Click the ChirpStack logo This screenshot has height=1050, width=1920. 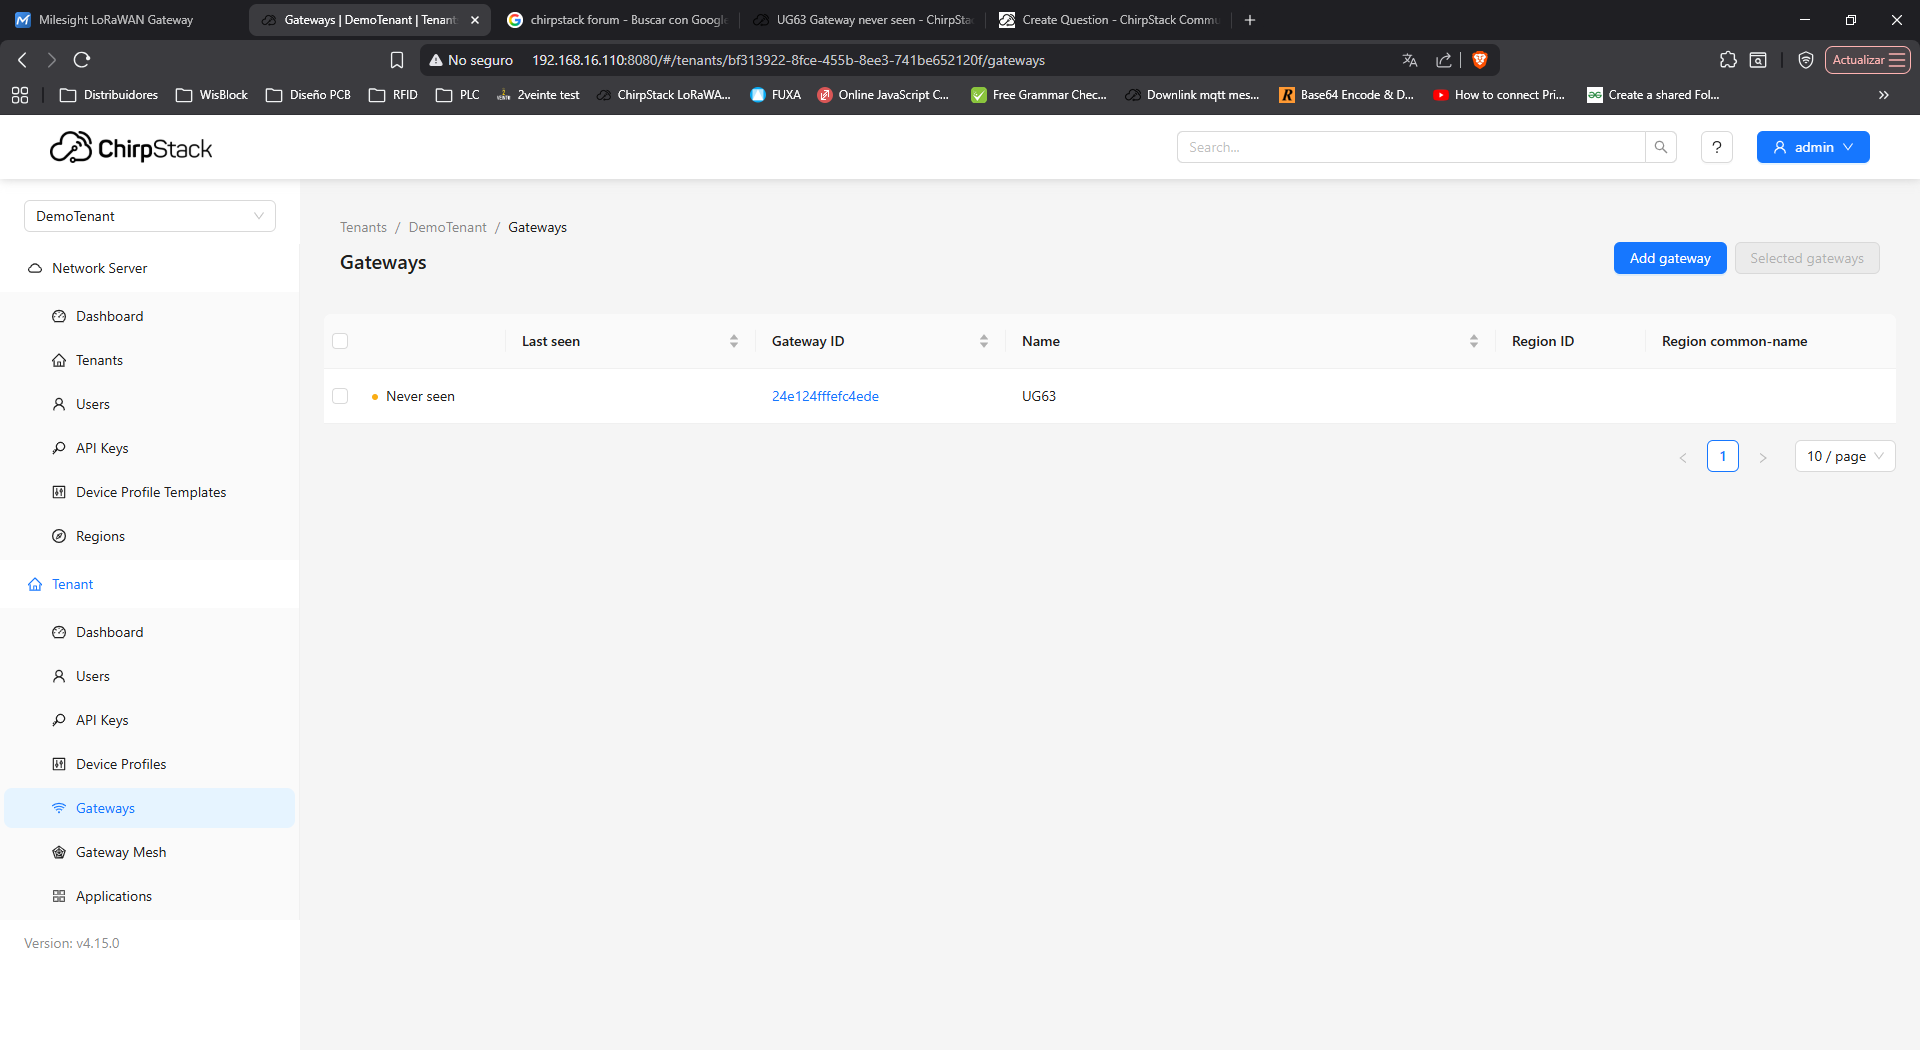pos(131,148)
